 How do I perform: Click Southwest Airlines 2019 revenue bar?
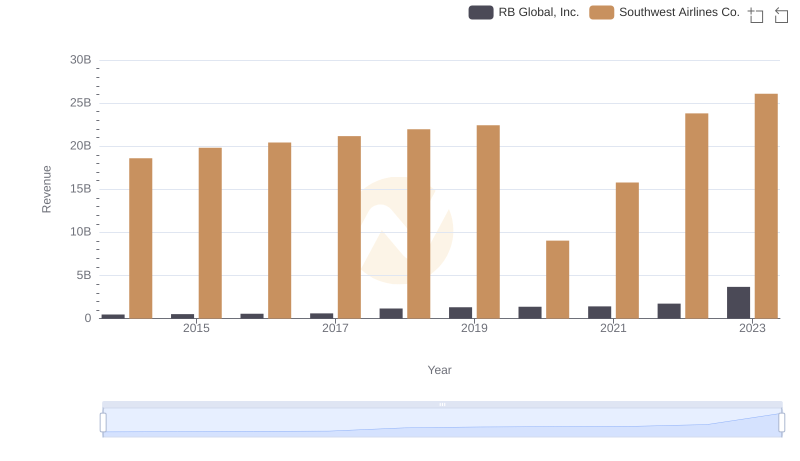coord(488,222)
